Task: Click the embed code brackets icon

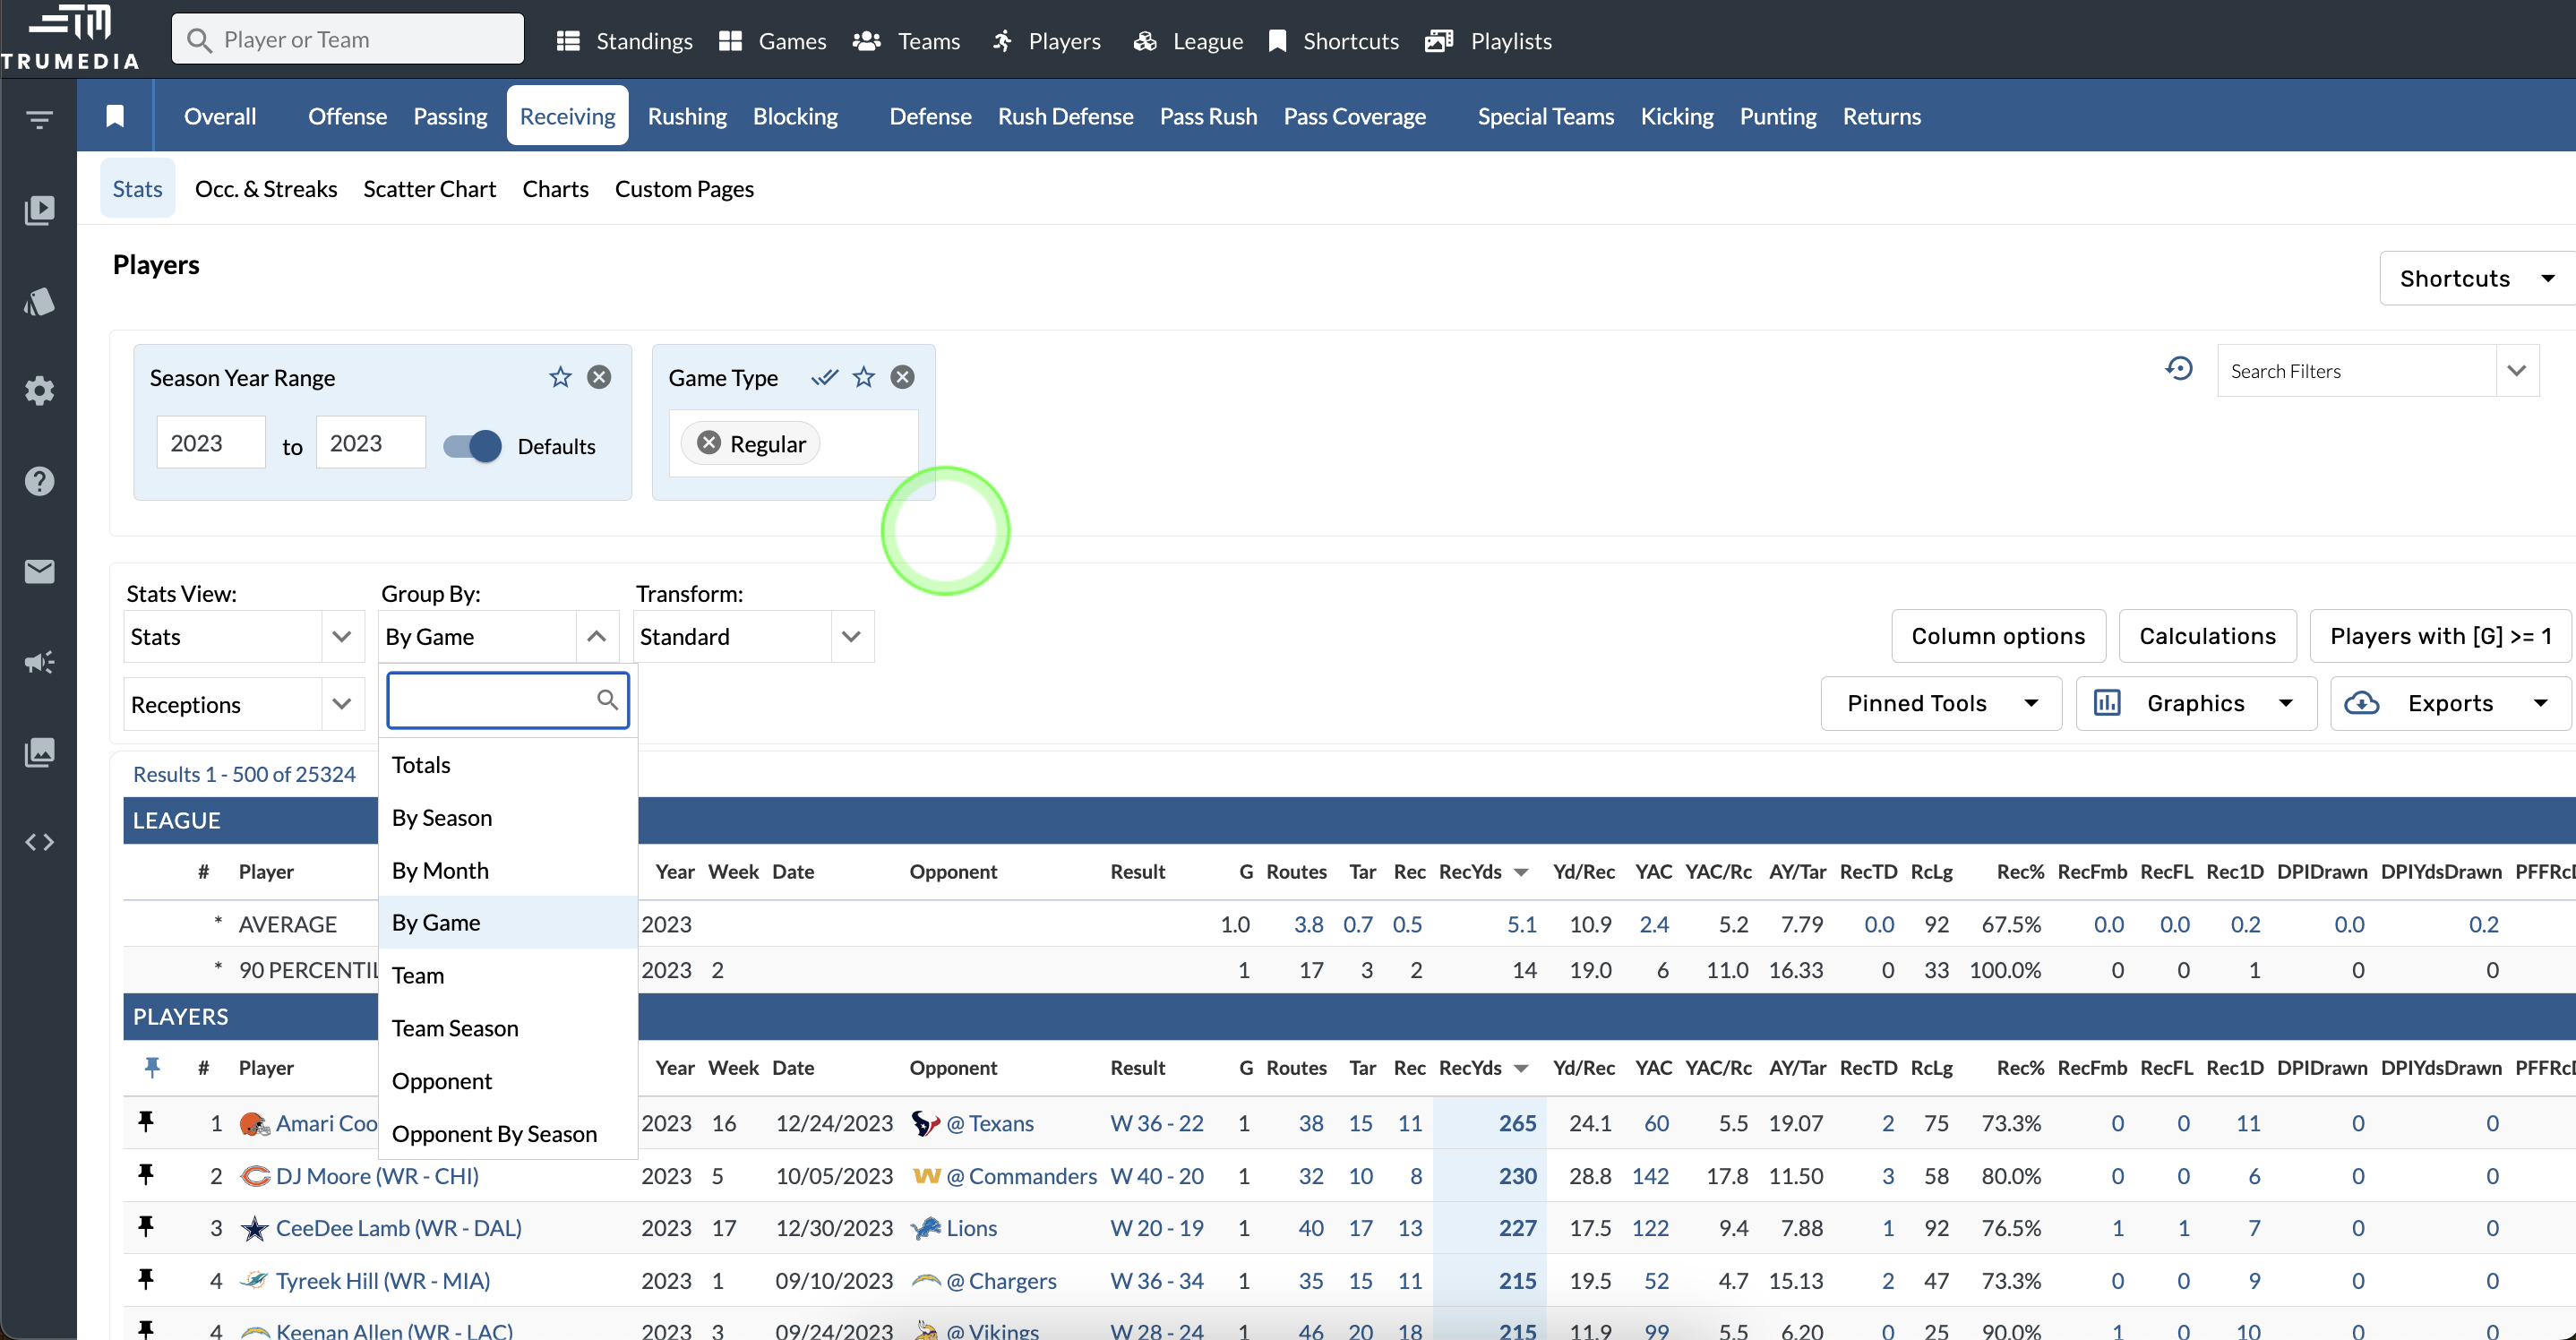Action: 39,842
